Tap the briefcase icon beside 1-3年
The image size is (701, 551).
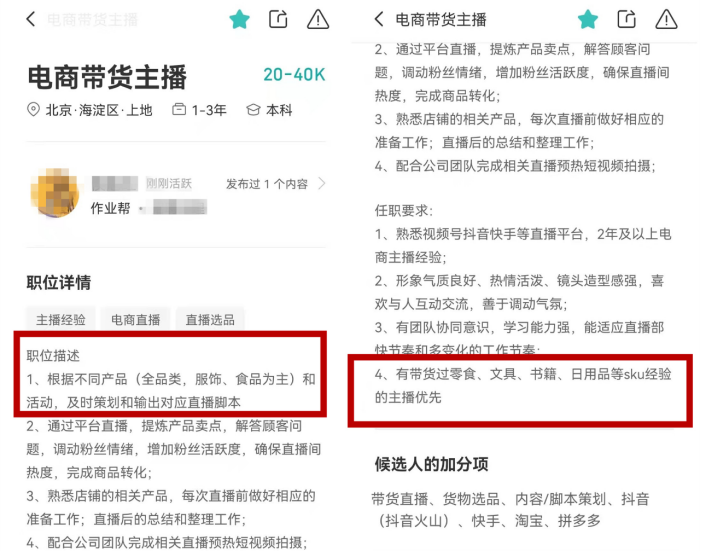[179, 109]
